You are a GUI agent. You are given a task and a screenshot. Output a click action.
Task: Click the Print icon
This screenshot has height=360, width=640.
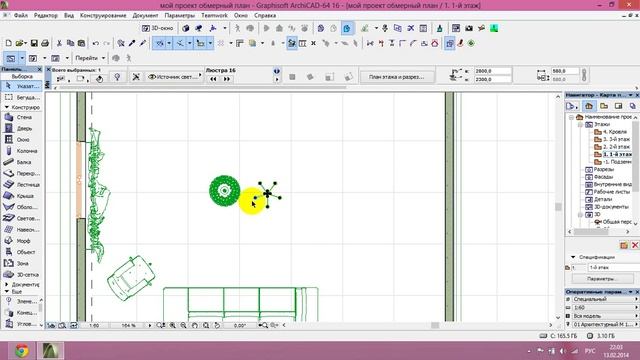(45, 43)
